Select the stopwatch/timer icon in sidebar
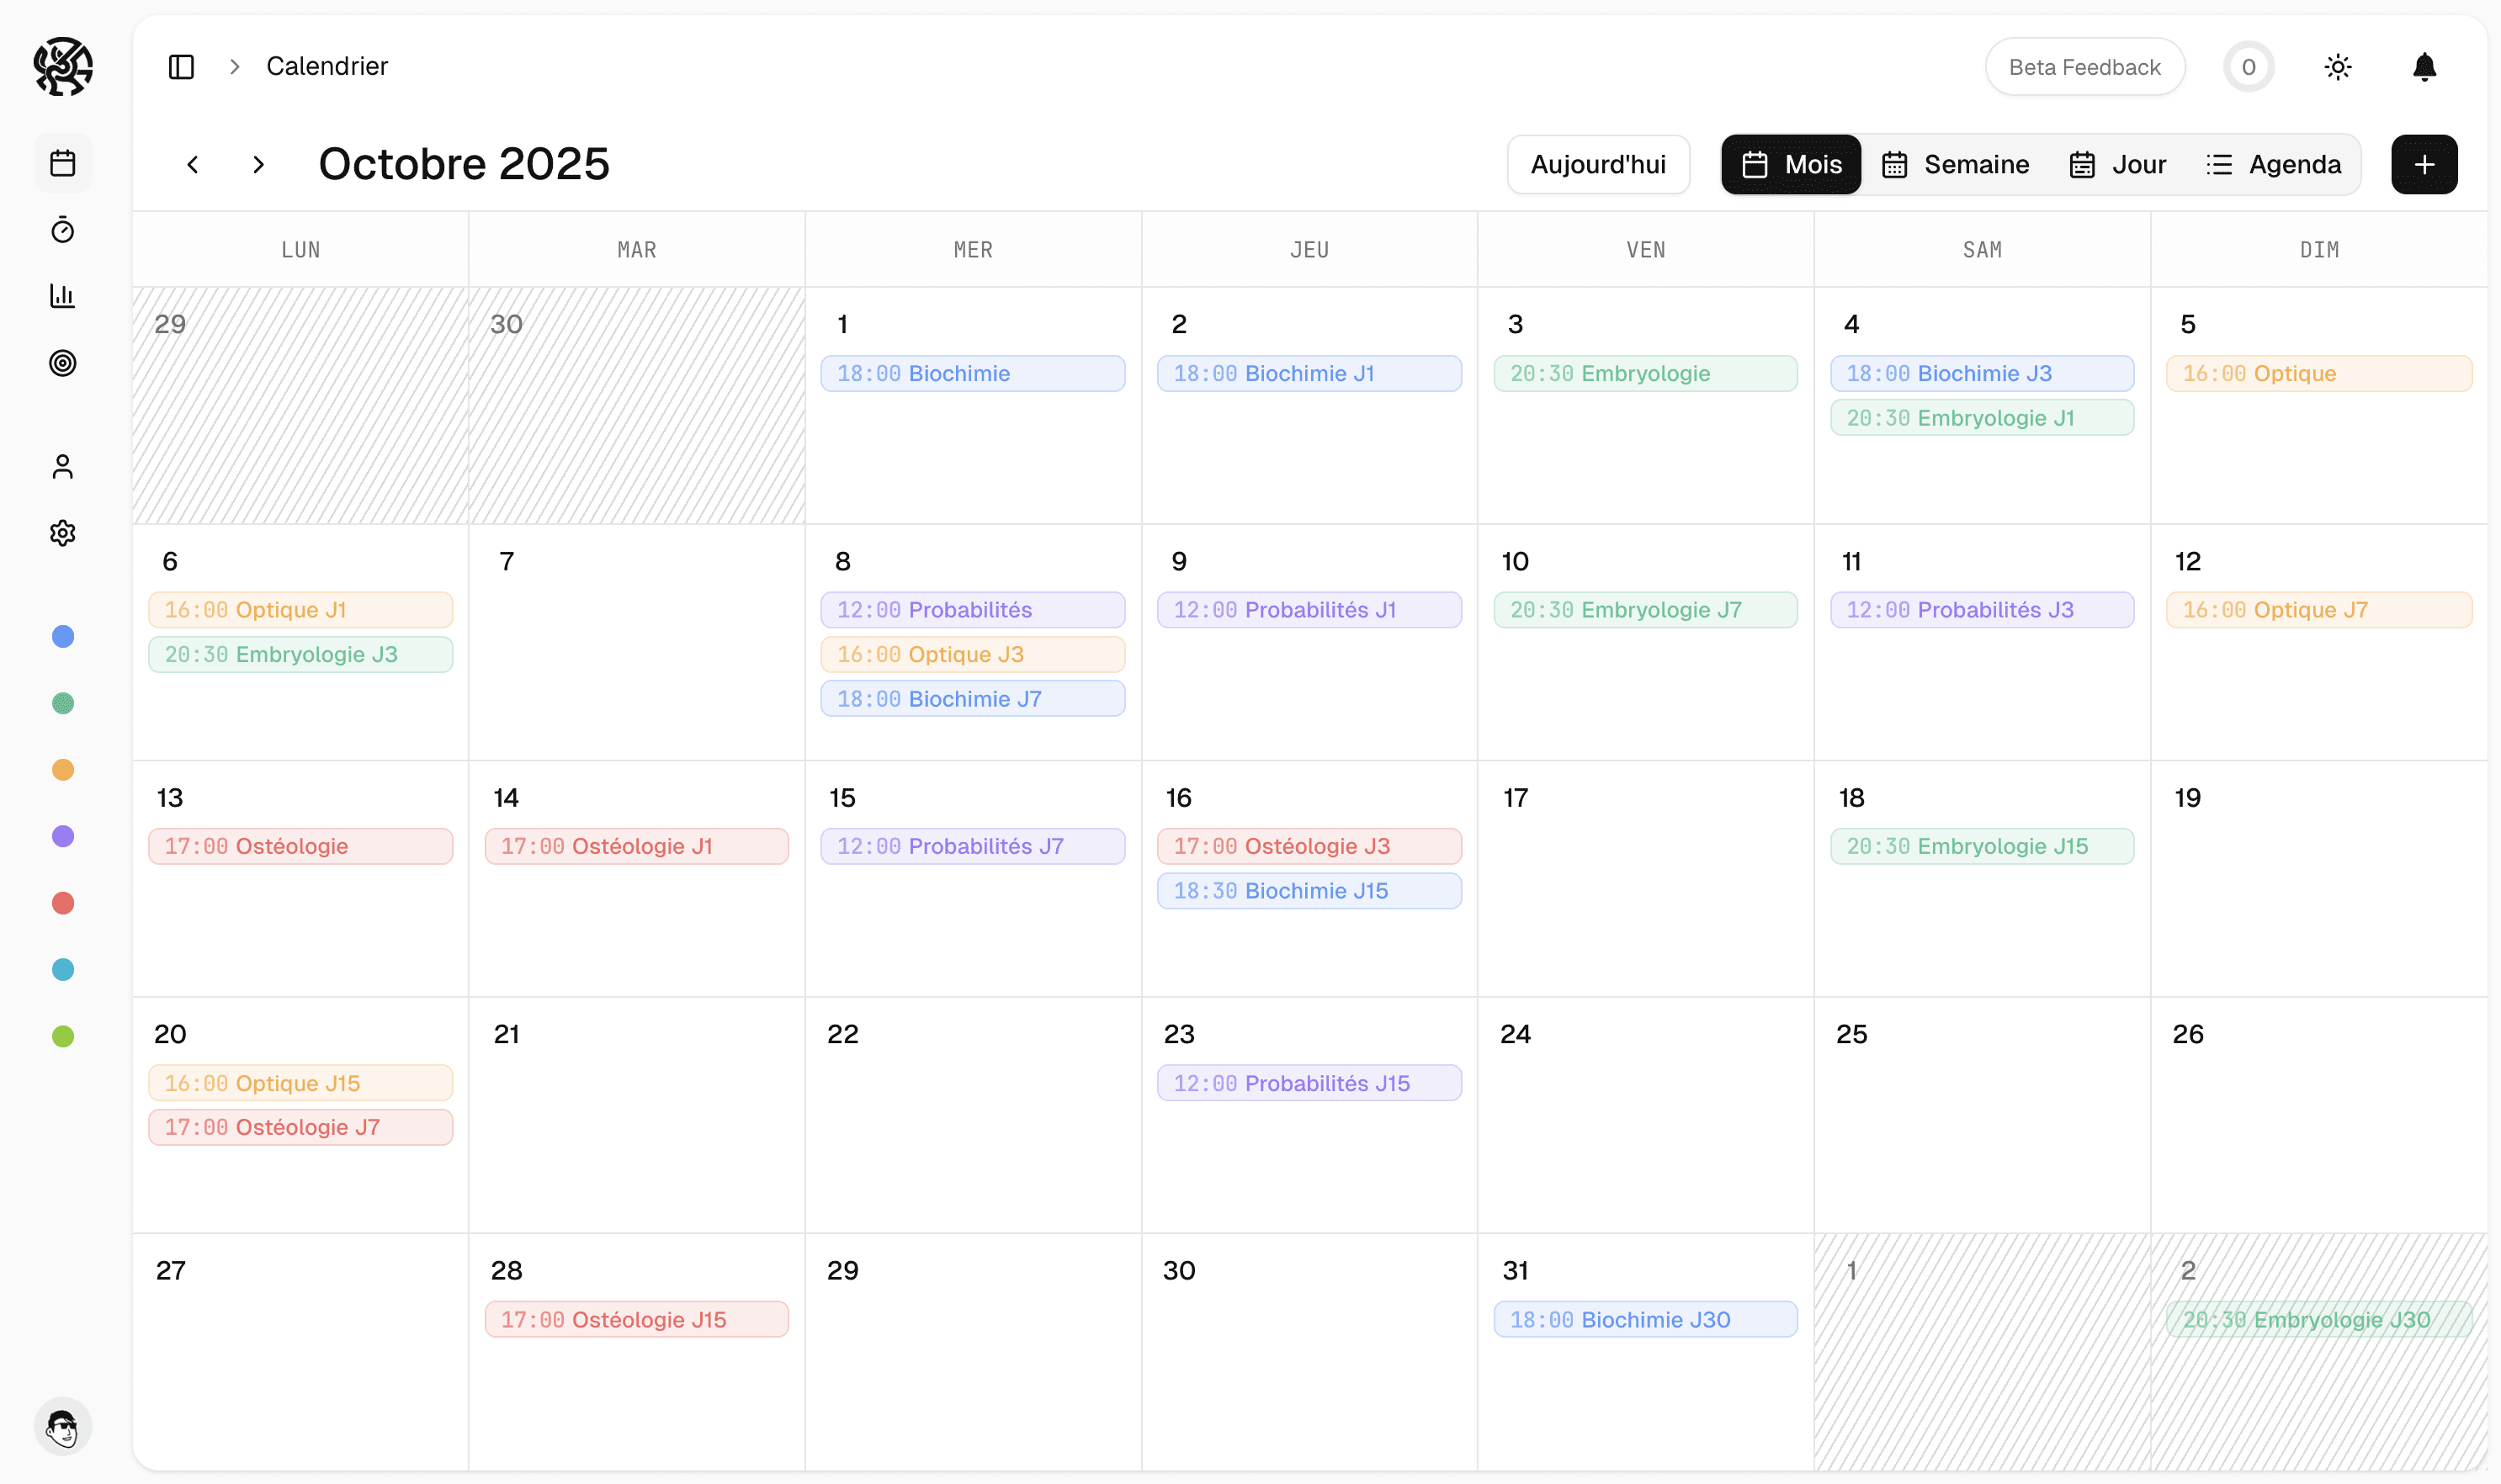The image size is (2501, 1484). coord(63,230)
